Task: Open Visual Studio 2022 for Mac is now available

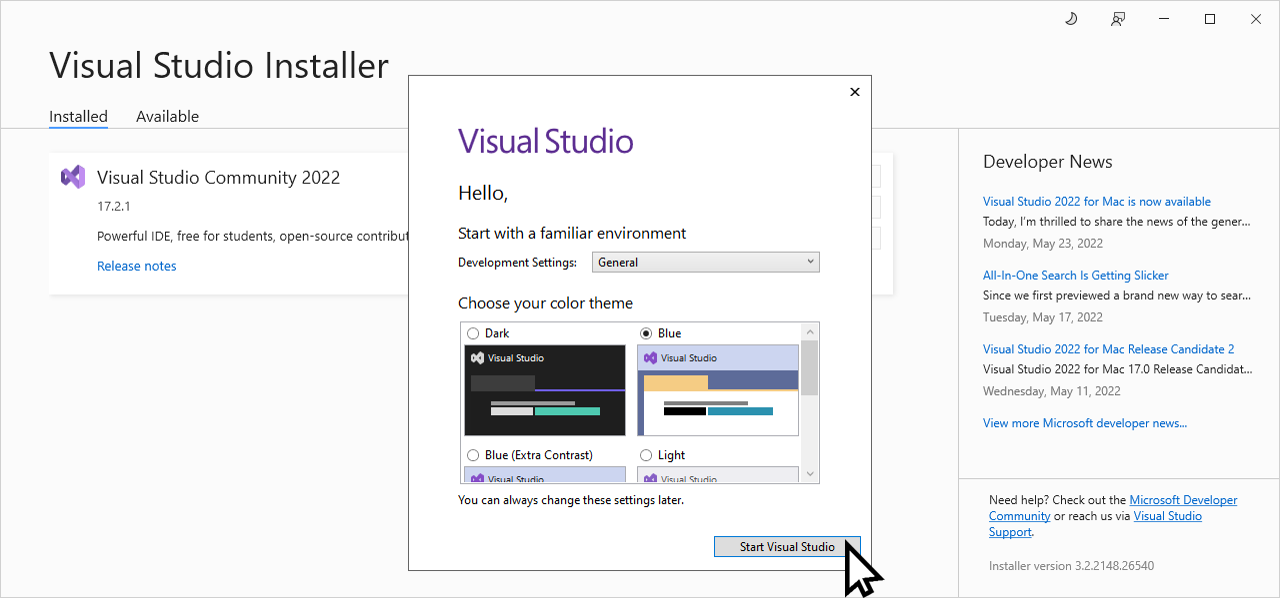Action: coord(1097,201)
